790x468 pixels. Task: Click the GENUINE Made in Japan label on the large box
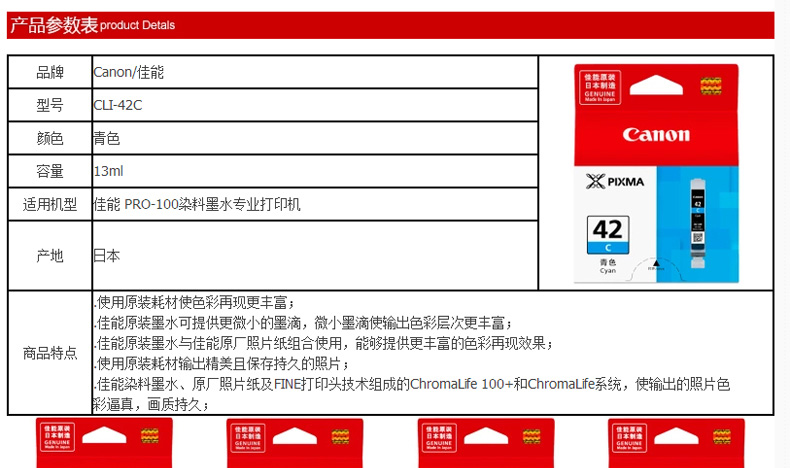600,87
